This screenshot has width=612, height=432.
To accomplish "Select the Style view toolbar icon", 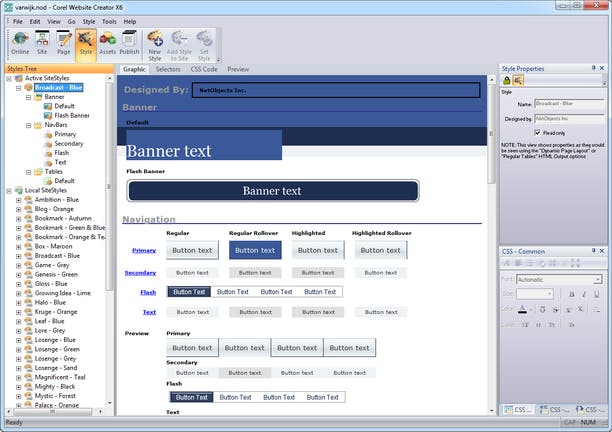I will (85, 42).
